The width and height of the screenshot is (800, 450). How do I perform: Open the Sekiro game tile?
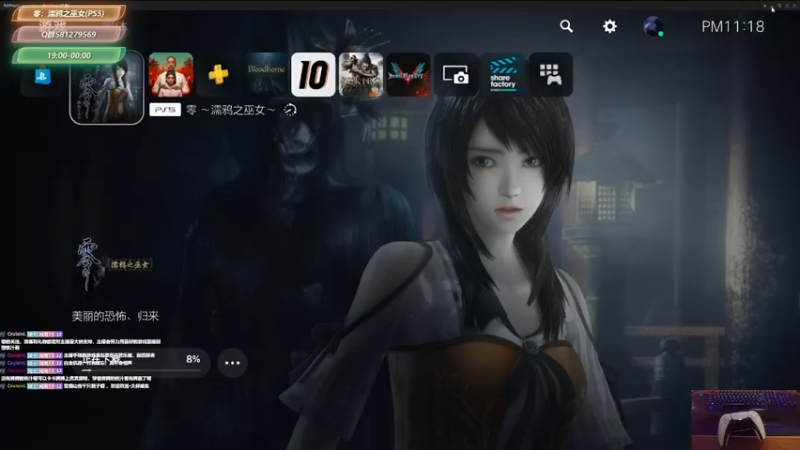tap(361, 74)
